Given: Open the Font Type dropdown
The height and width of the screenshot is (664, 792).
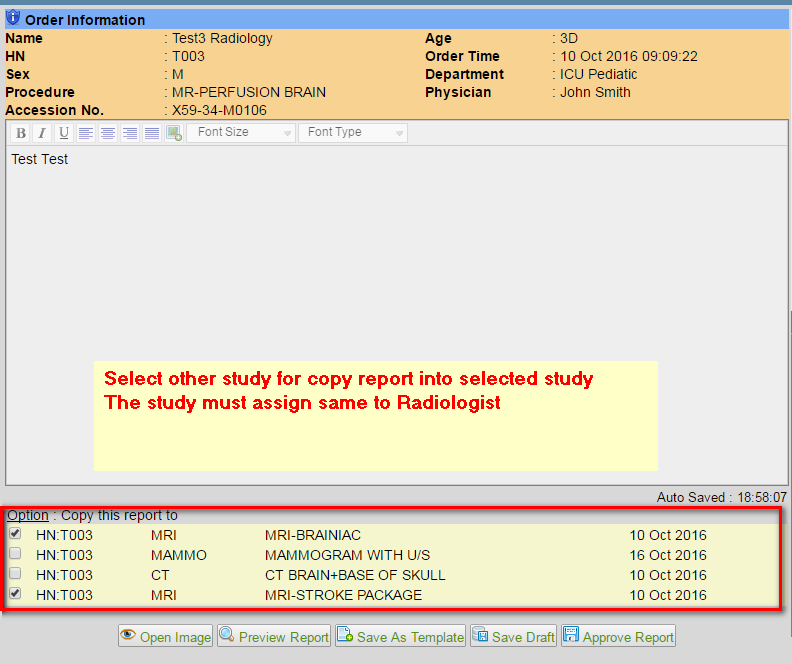Looking at the screenshot, I should click(x=353, y=133).
